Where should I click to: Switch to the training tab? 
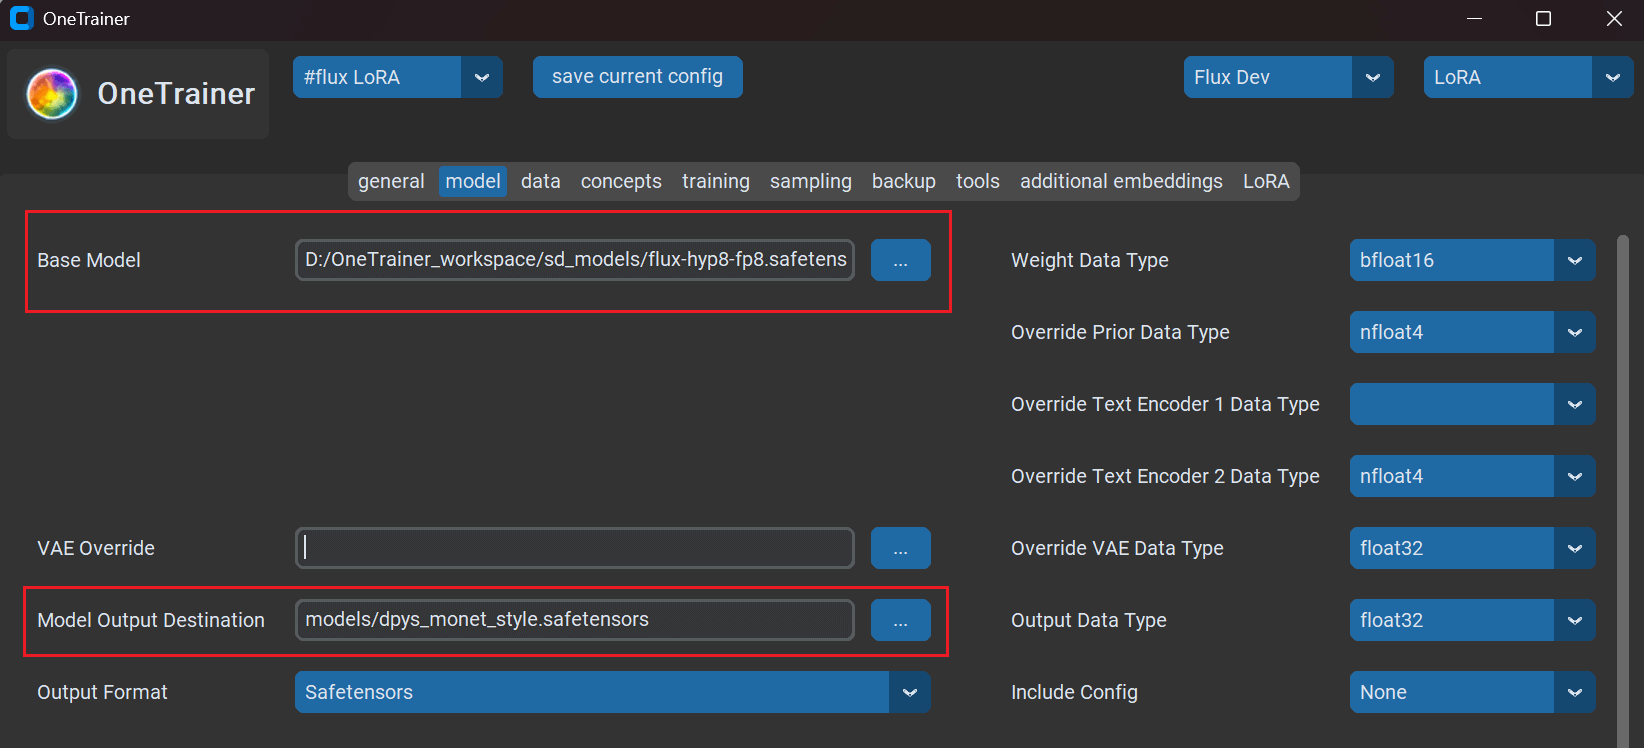click(715, 181)
